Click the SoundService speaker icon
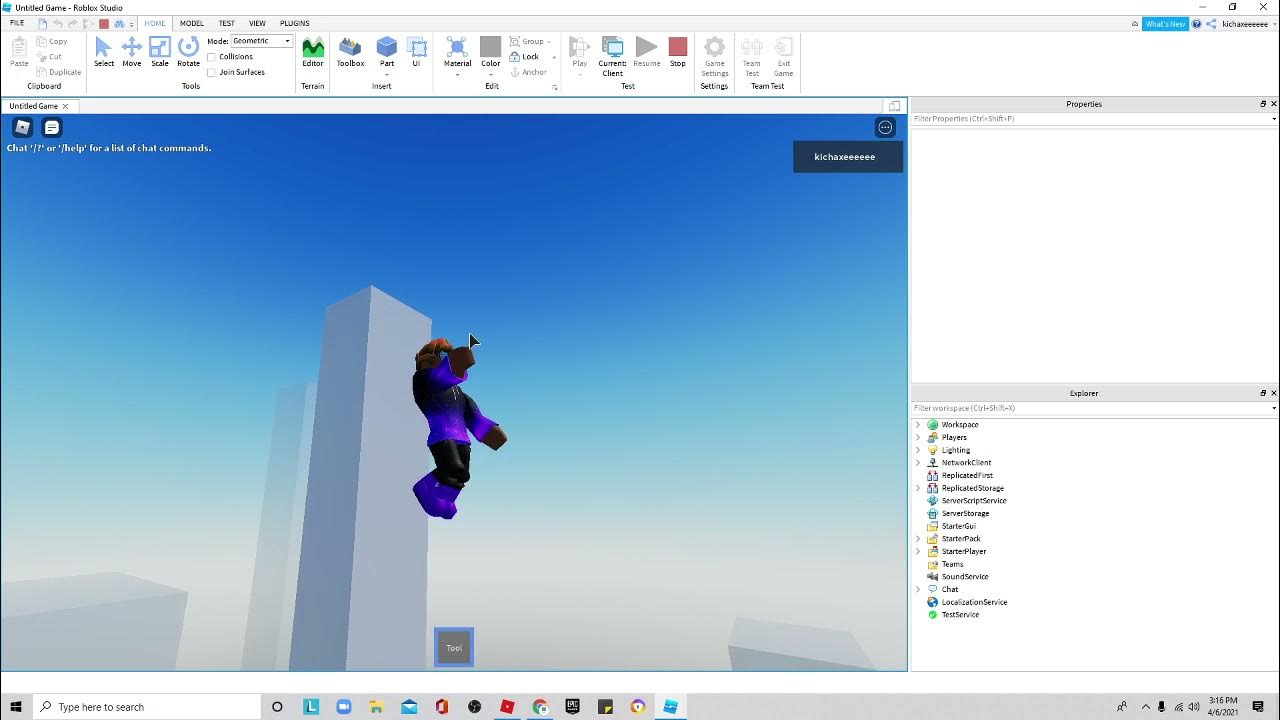The width and height of the screenshot is (1280, 720). pyautogui.click(x=933, y=577)
